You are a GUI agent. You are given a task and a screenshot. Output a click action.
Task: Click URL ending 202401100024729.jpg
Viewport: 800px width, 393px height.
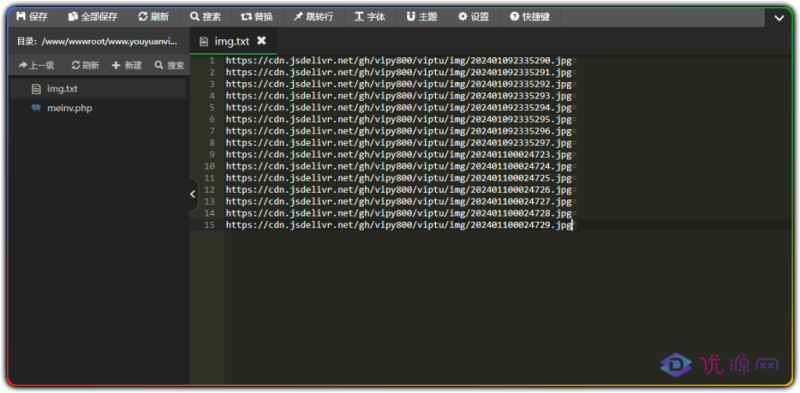click(x=398, y=225)
